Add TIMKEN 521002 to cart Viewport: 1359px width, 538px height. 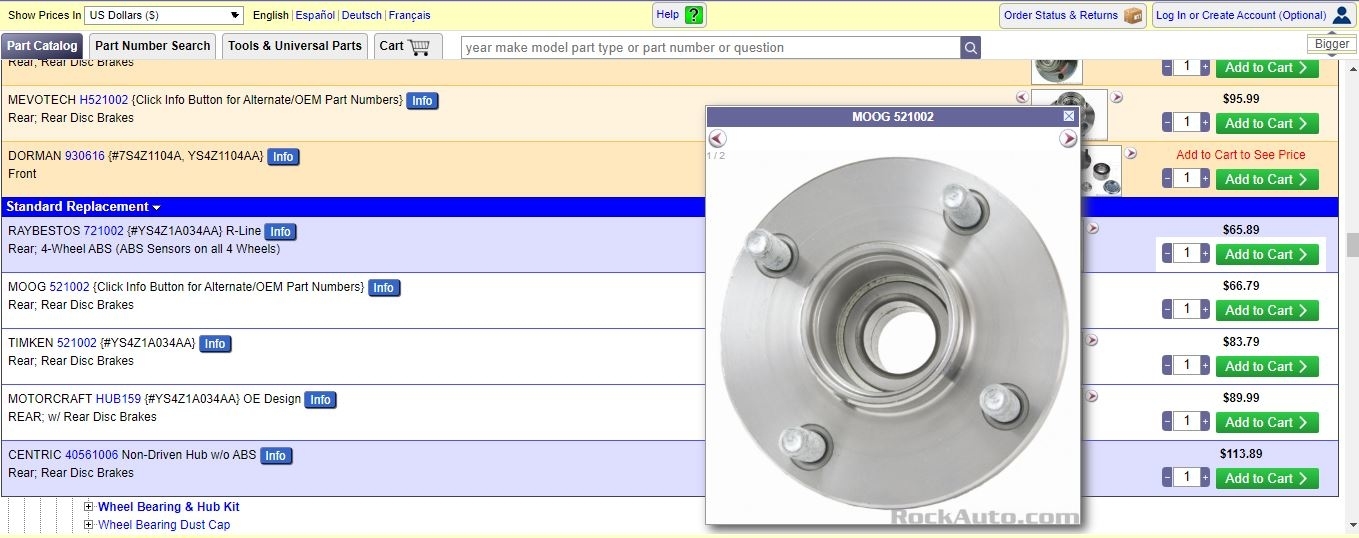tap(1267, 366)
